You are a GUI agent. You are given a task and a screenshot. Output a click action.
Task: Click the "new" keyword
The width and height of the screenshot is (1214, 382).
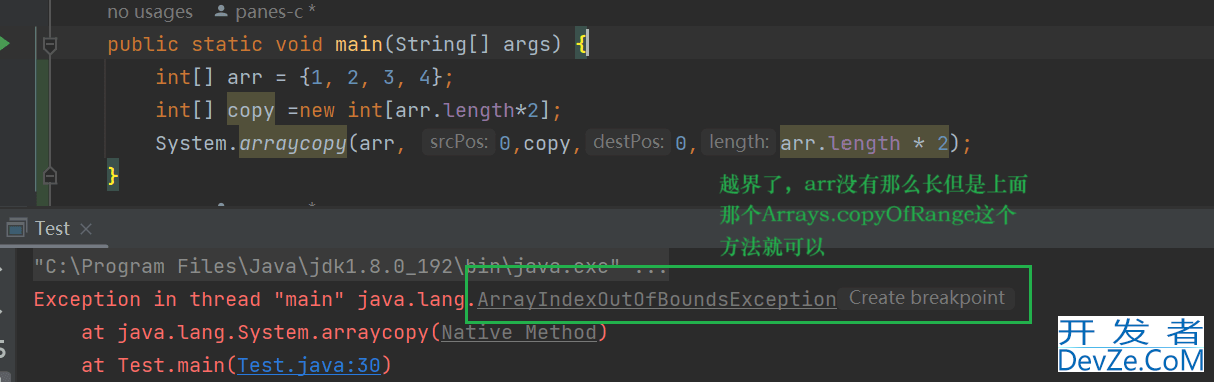pyautogui.click(x=317, y=110)
